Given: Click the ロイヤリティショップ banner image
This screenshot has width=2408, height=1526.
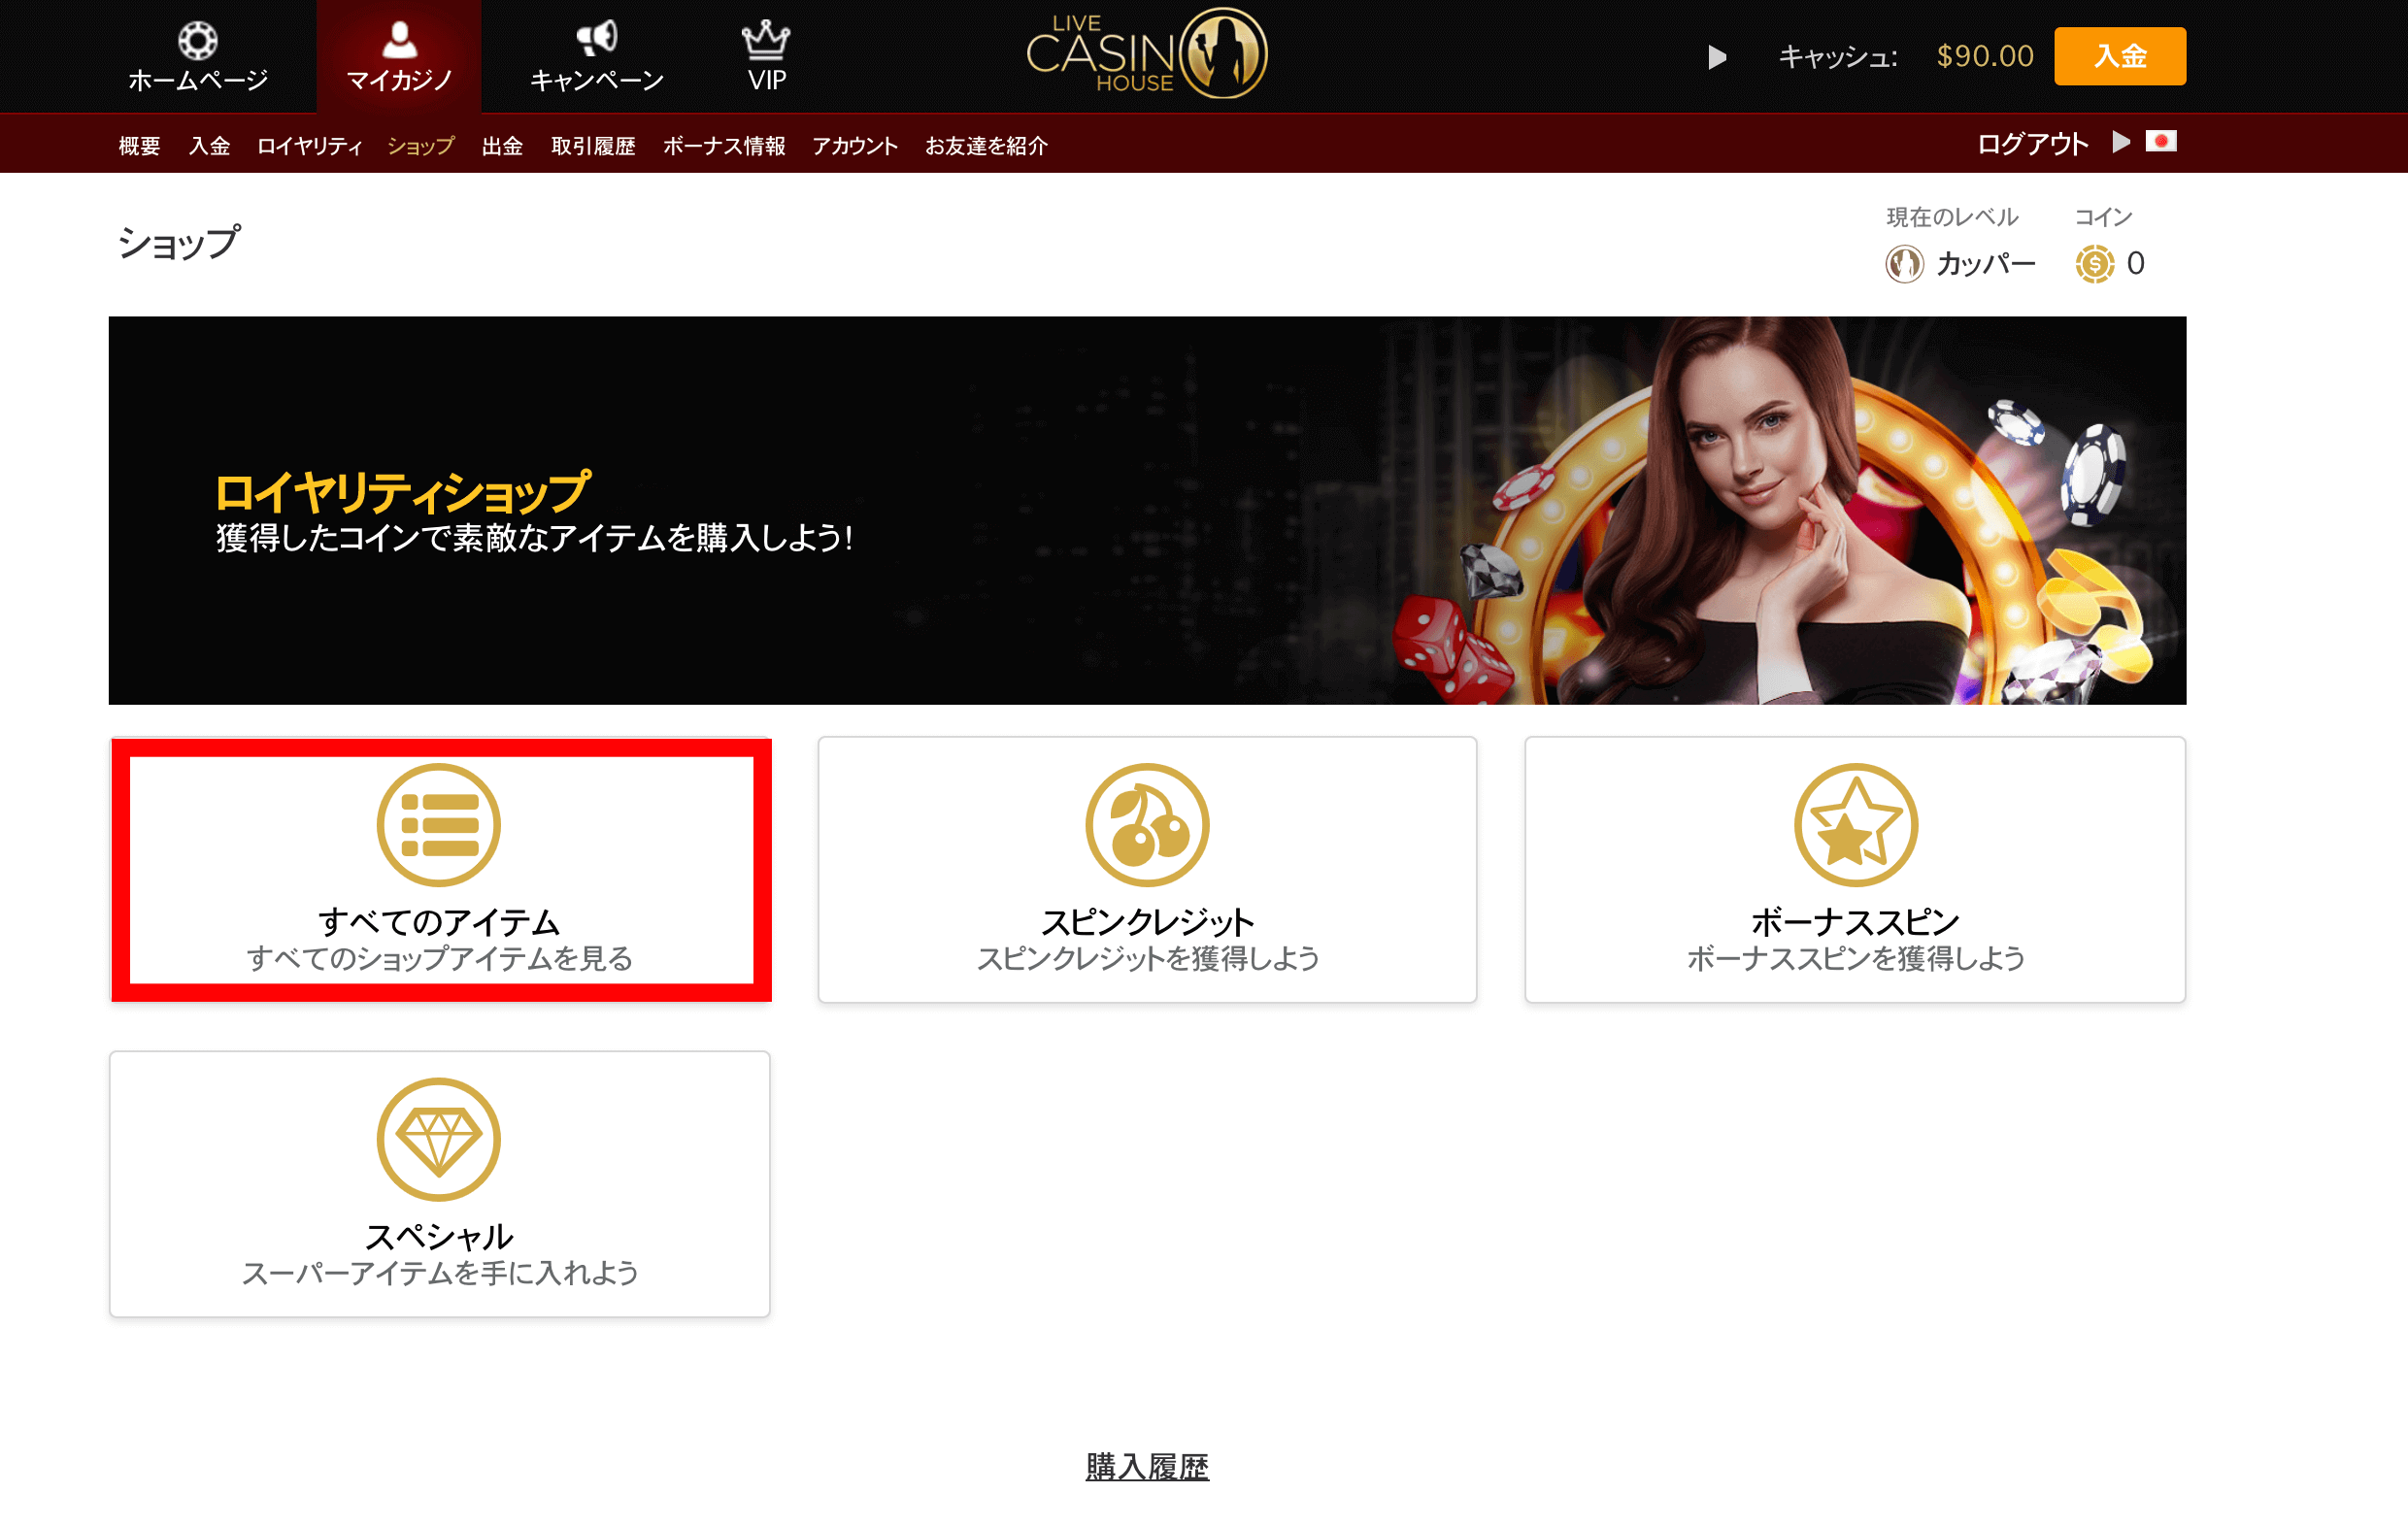Looking at the screenshot, I should coord(1147,510).
